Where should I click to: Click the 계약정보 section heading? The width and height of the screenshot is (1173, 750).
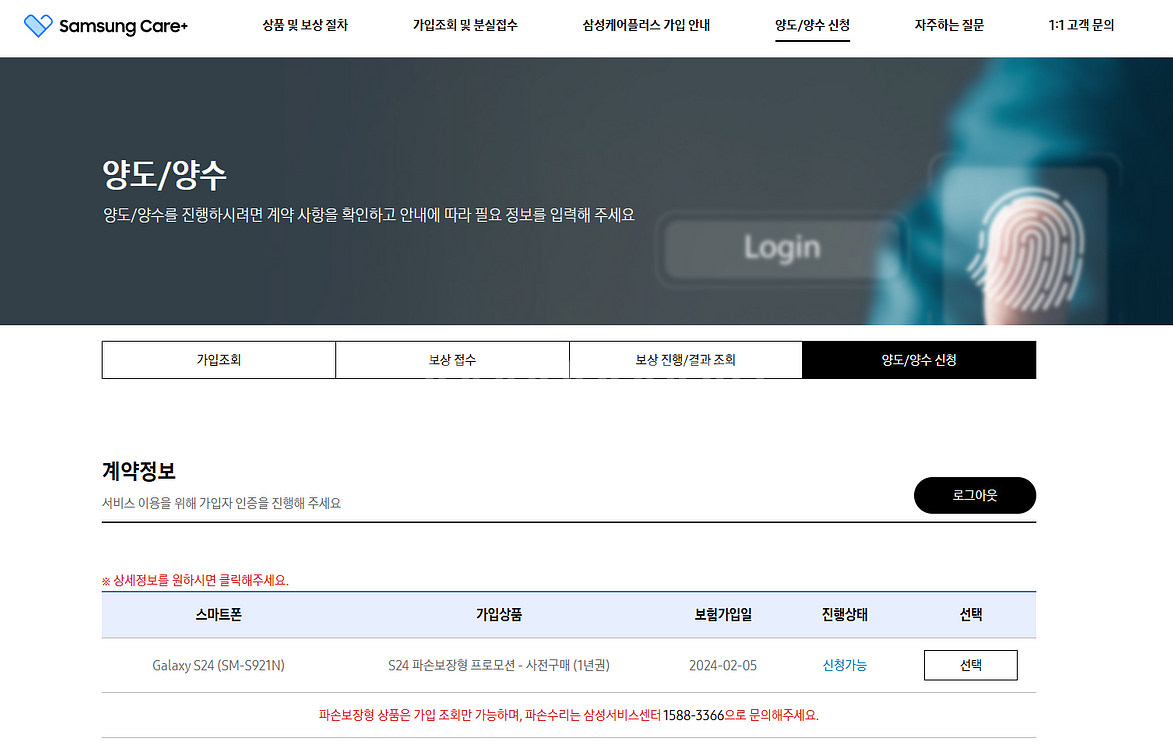138,471
